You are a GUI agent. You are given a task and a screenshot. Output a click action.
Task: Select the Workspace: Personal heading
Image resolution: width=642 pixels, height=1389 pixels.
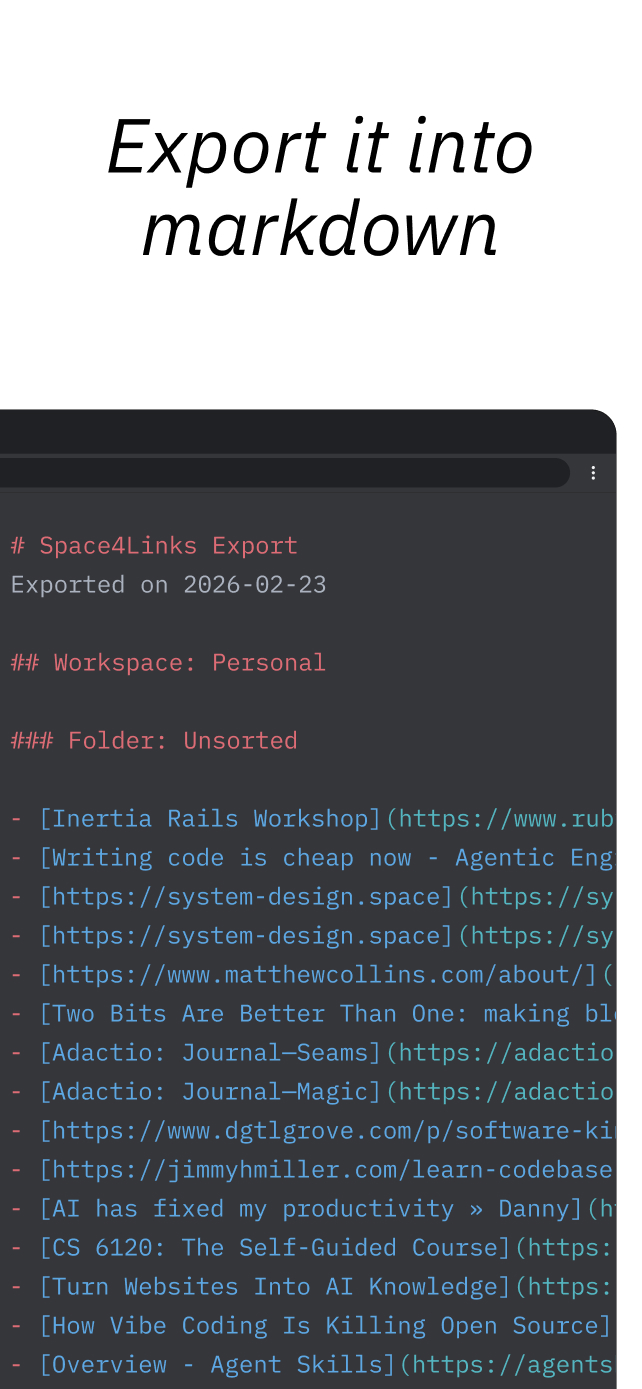coord(168,663)
